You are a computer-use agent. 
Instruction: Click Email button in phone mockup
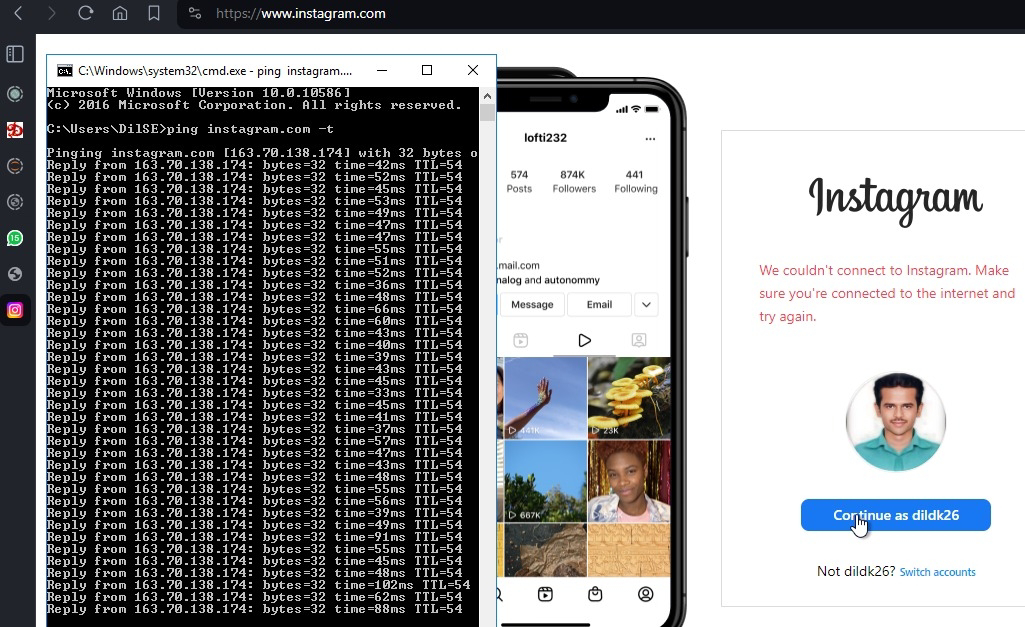pos(599,305)
